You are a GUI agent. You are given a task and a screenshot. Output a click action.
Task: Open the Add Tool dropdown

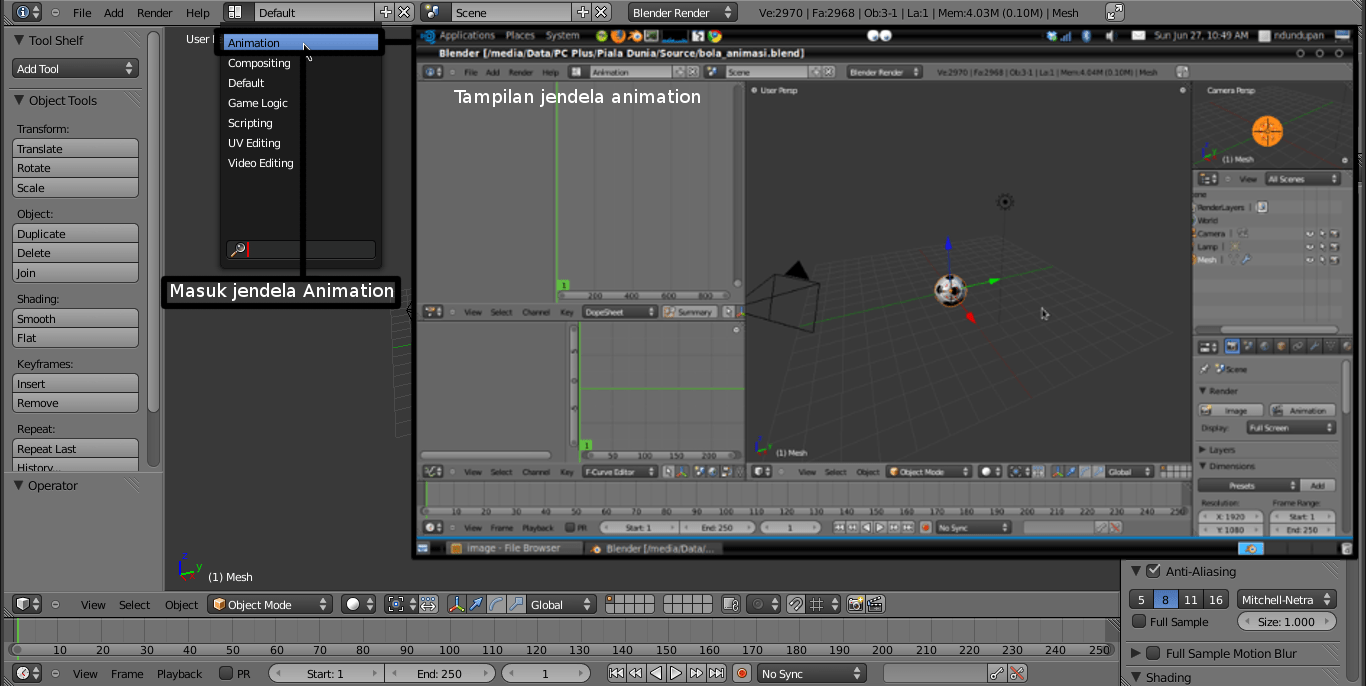pyautogui.click(x=76, y=69)
